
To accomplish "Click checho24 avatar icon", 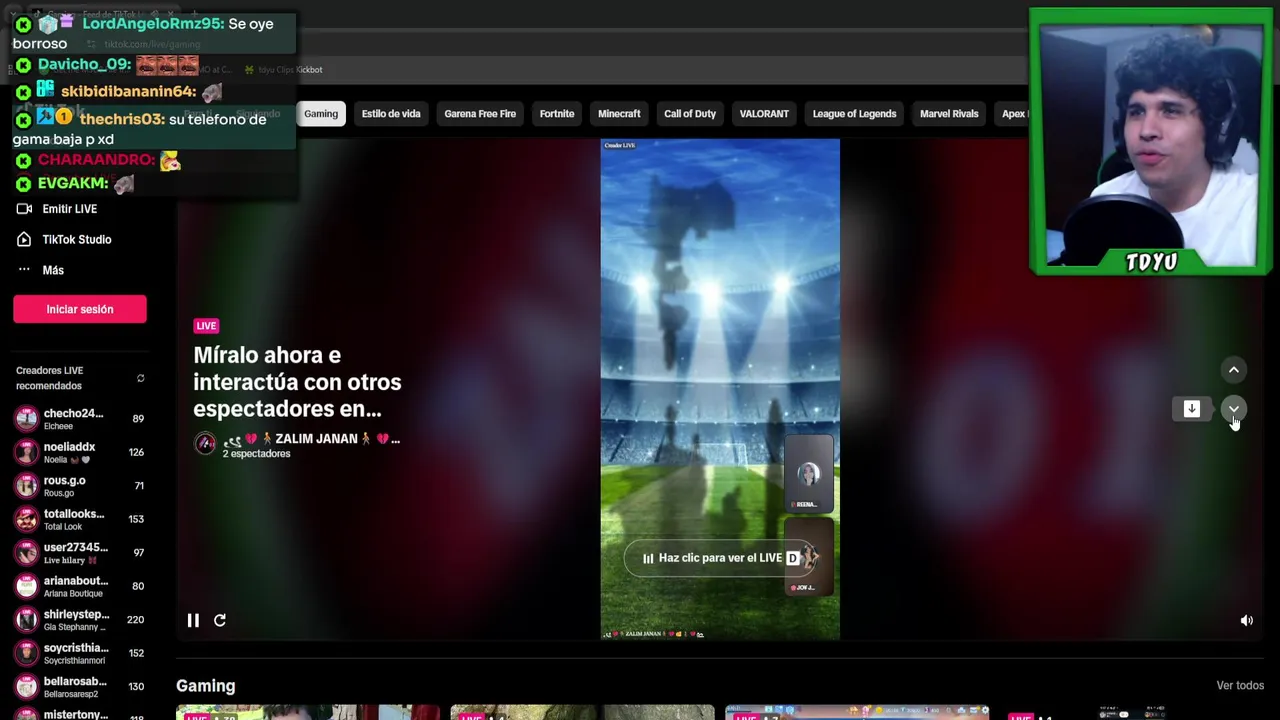I will click(27, 419).
